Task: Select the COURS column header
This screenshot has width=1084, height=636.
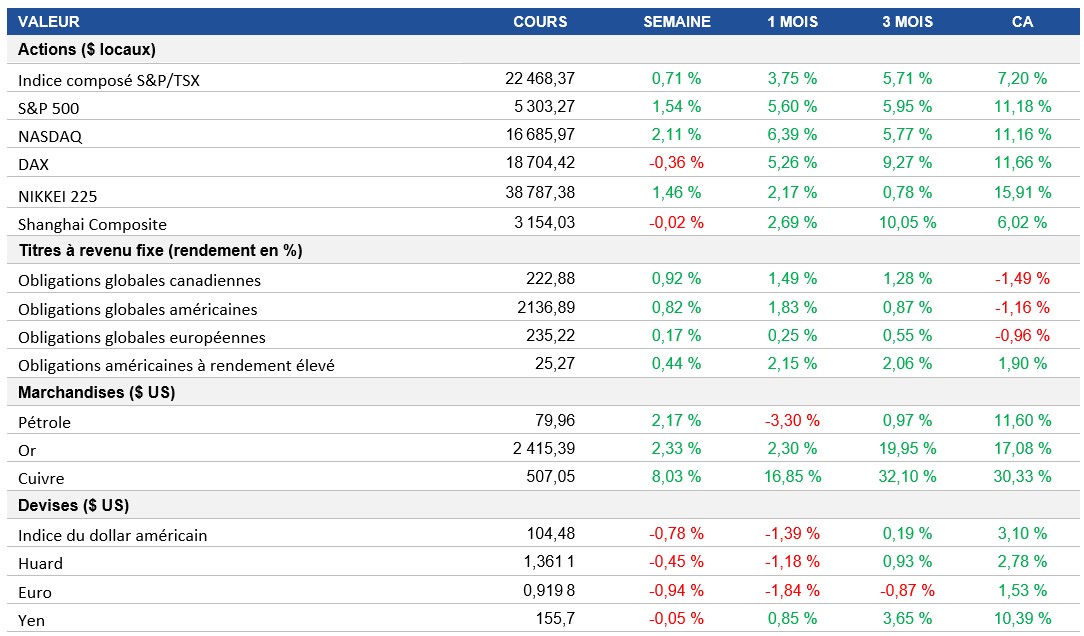Action: pos(540,21)
